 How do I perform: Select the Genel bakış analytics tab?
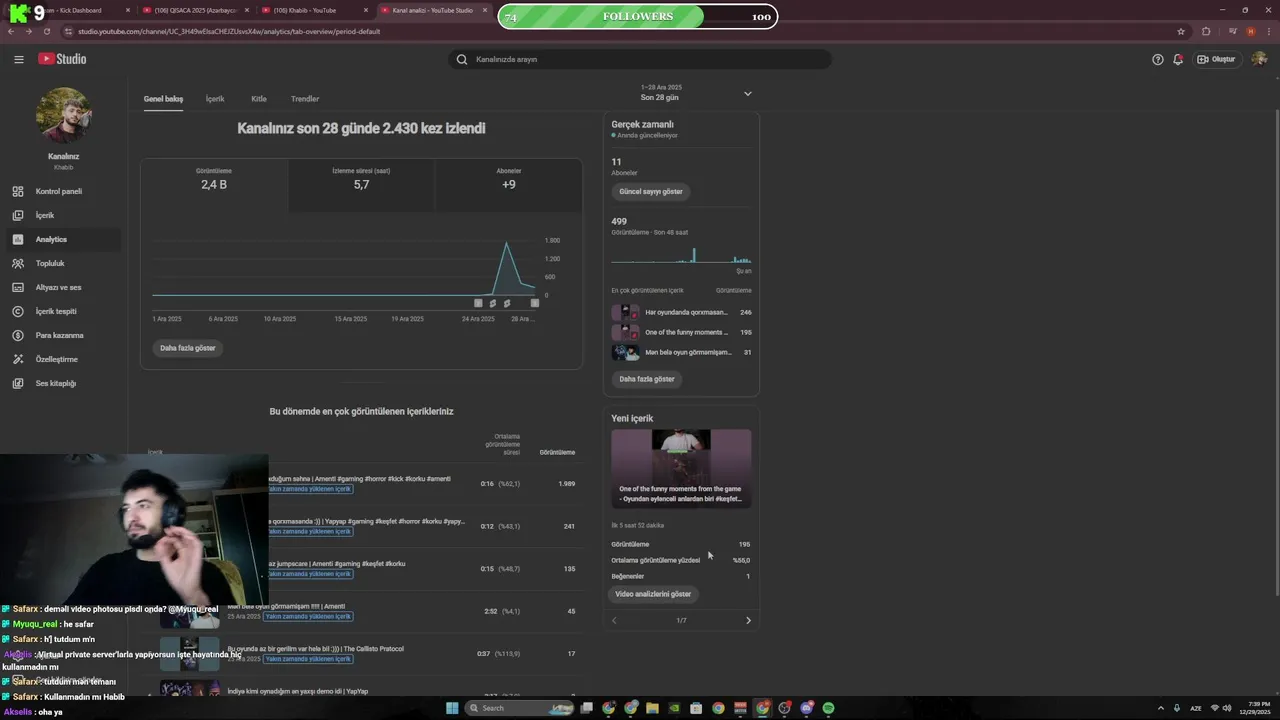[x=163, y=99]
